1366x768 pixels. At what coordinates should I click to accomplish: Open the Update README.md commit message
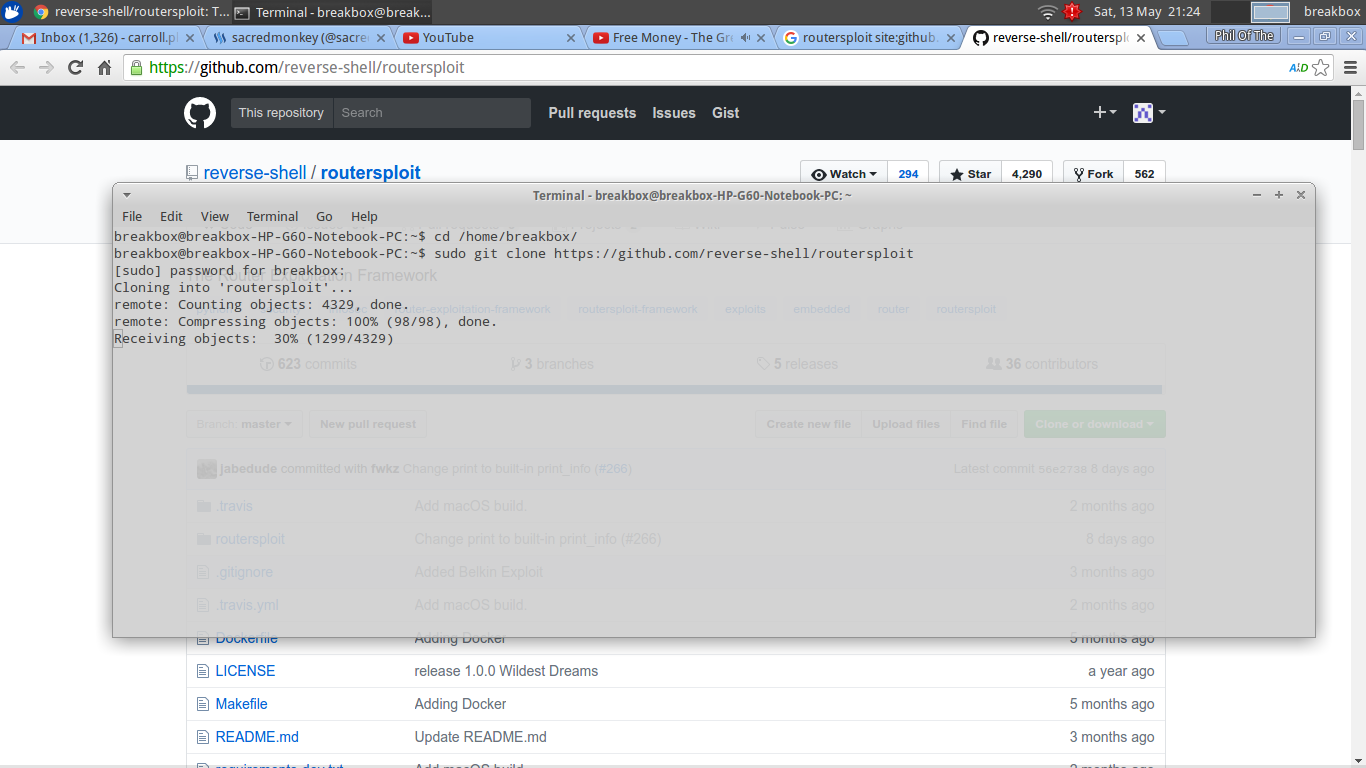pyautogui.click(x=481, y=737)
